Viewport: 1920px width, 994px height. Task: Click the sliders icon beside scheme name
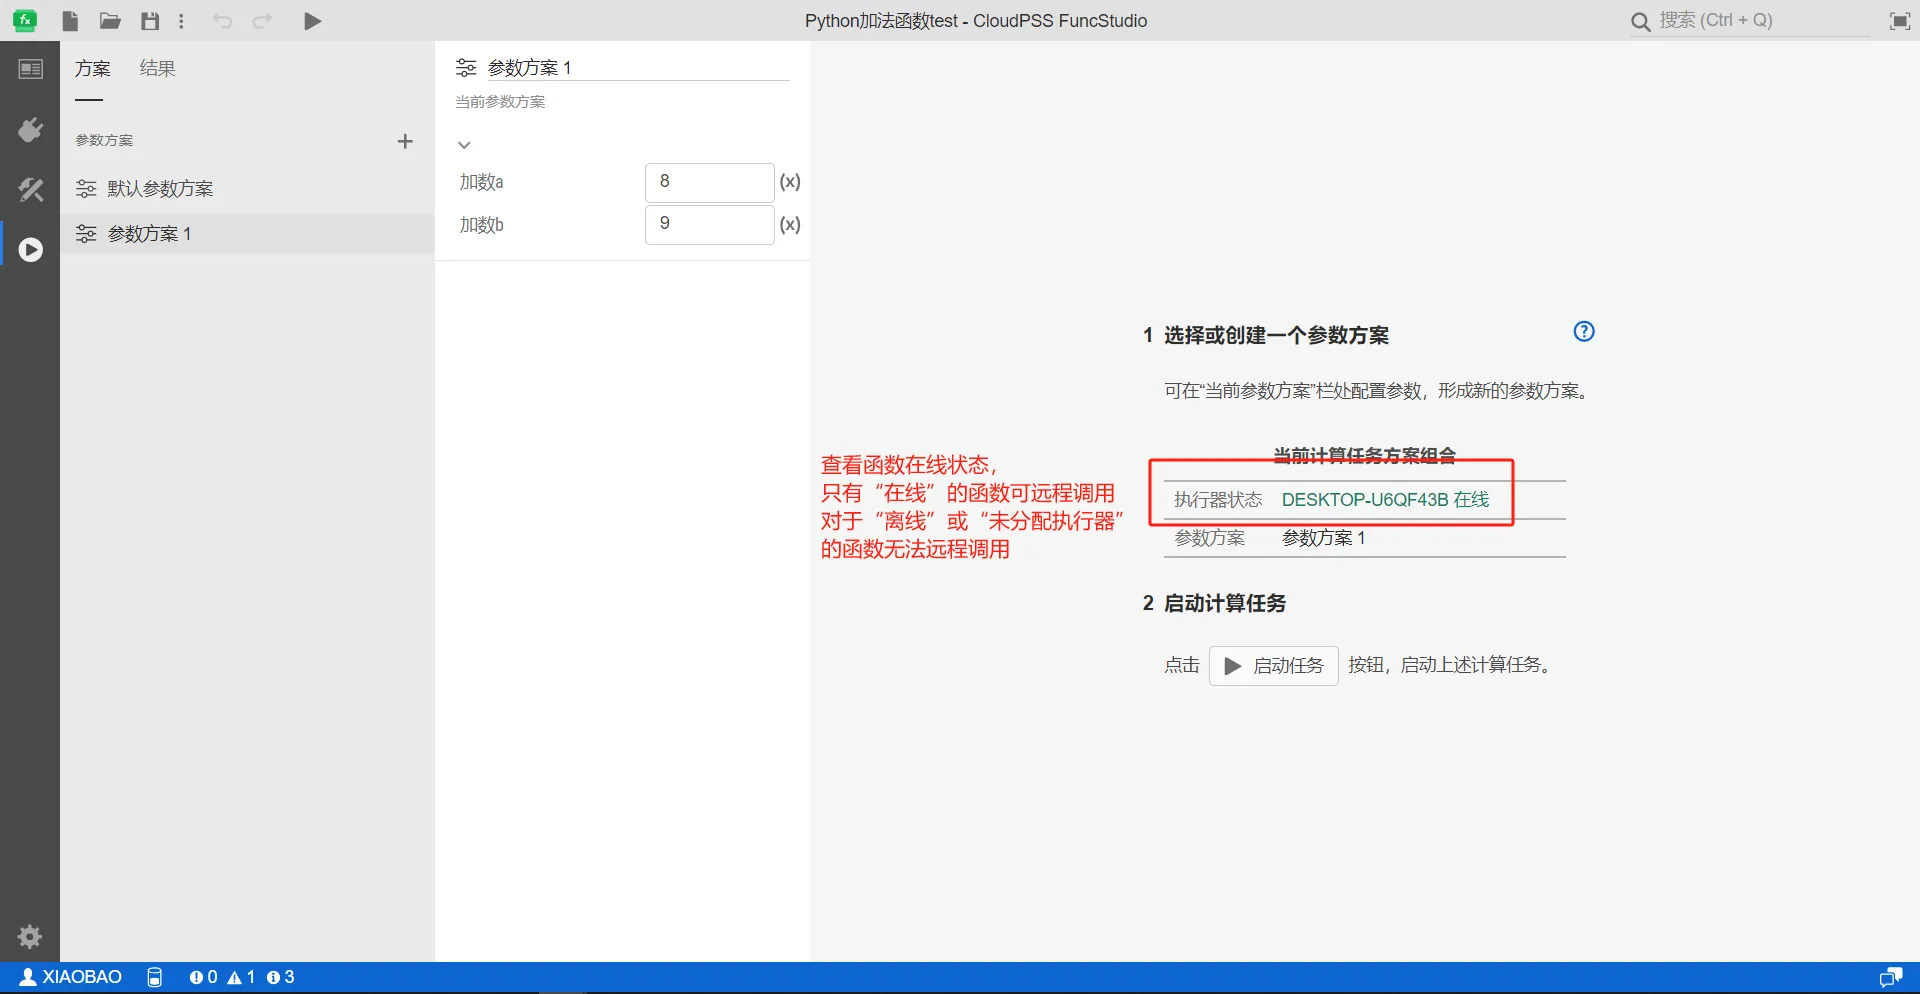(466, 68)
